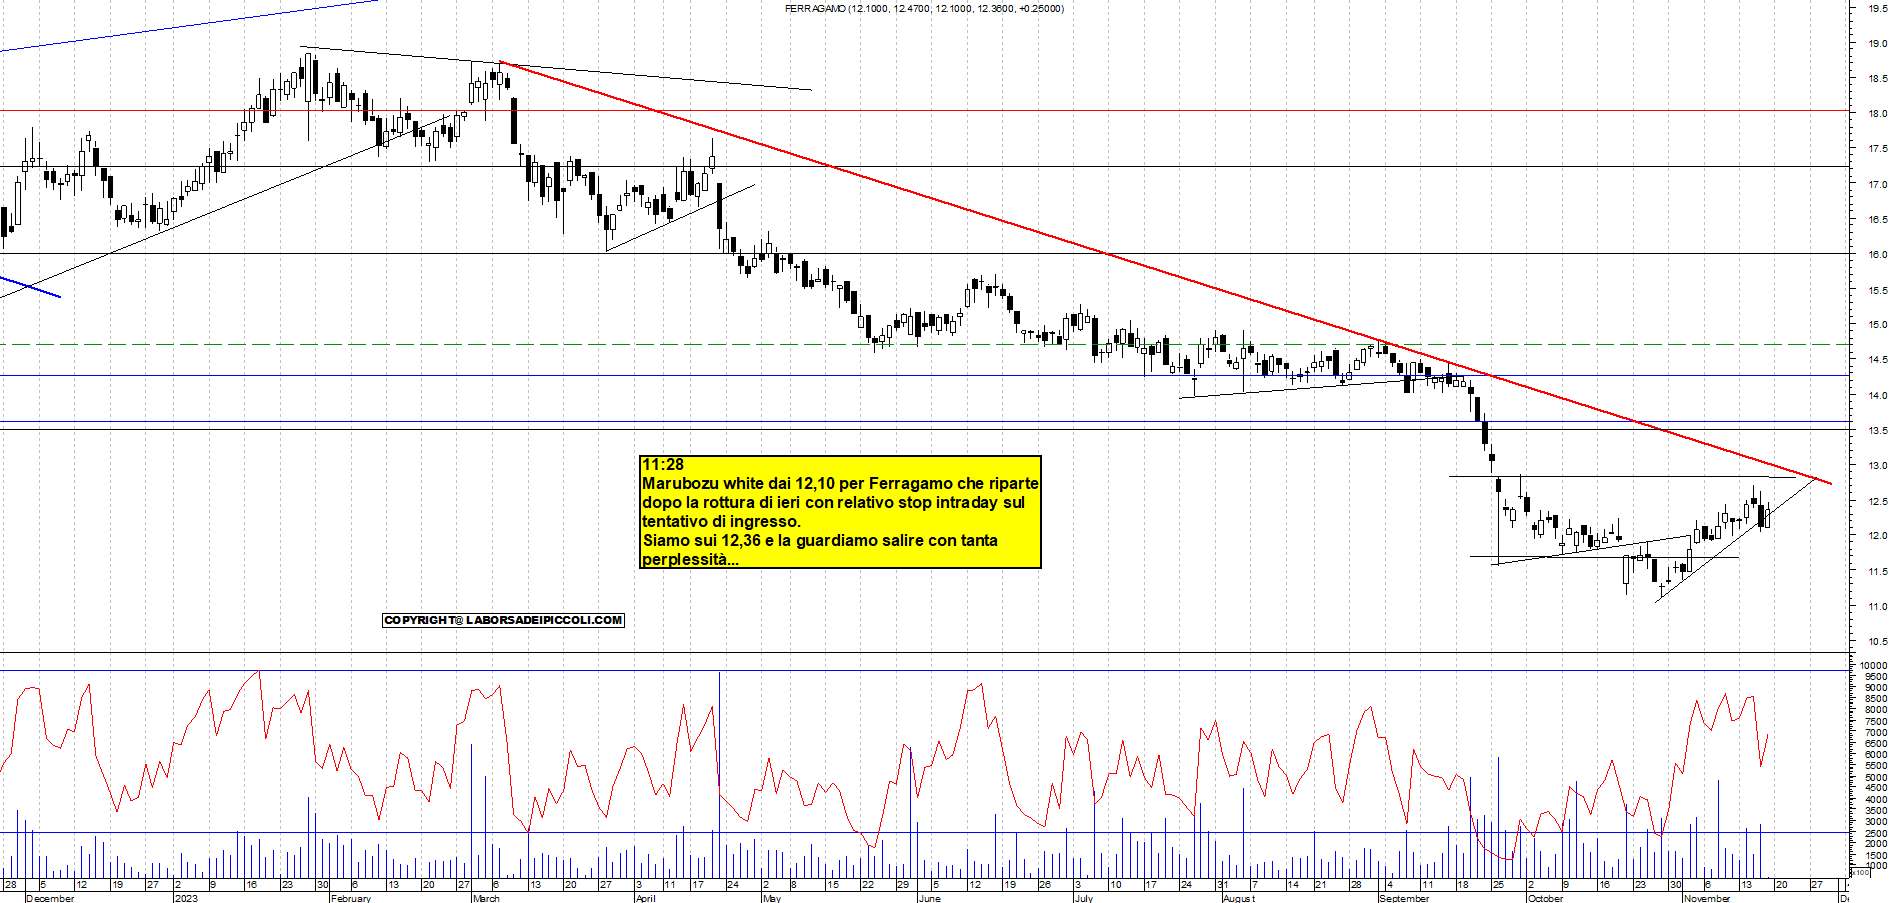Click the 2023 year label on time axis
The height and width of the screenshot is (903, 1890).
pyautogui.click(x=186, y=898)
